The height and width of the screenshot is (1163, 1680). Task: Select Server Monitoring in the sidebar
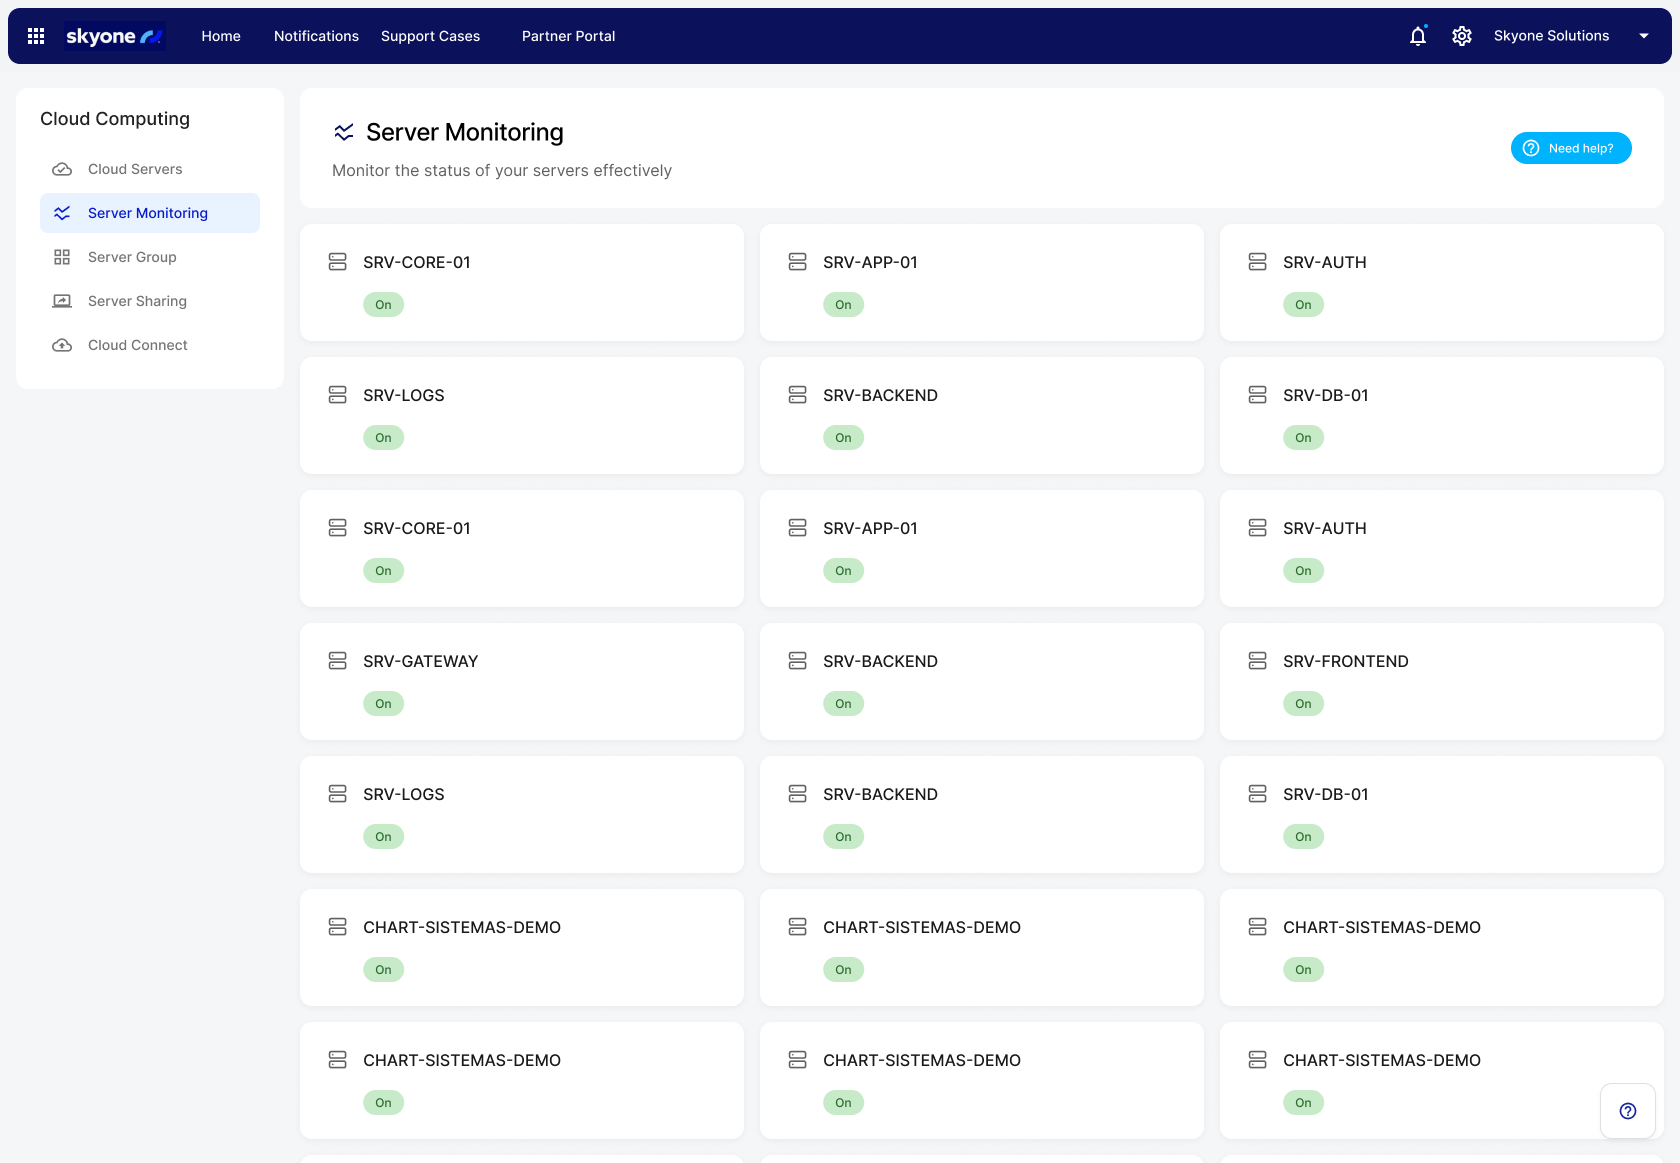pos(148,213)
